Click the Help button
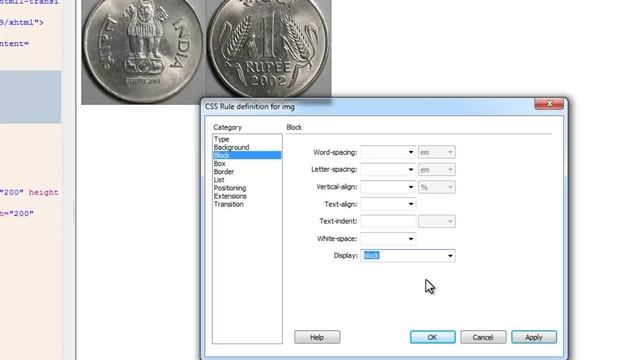 [x=317, y=337]
